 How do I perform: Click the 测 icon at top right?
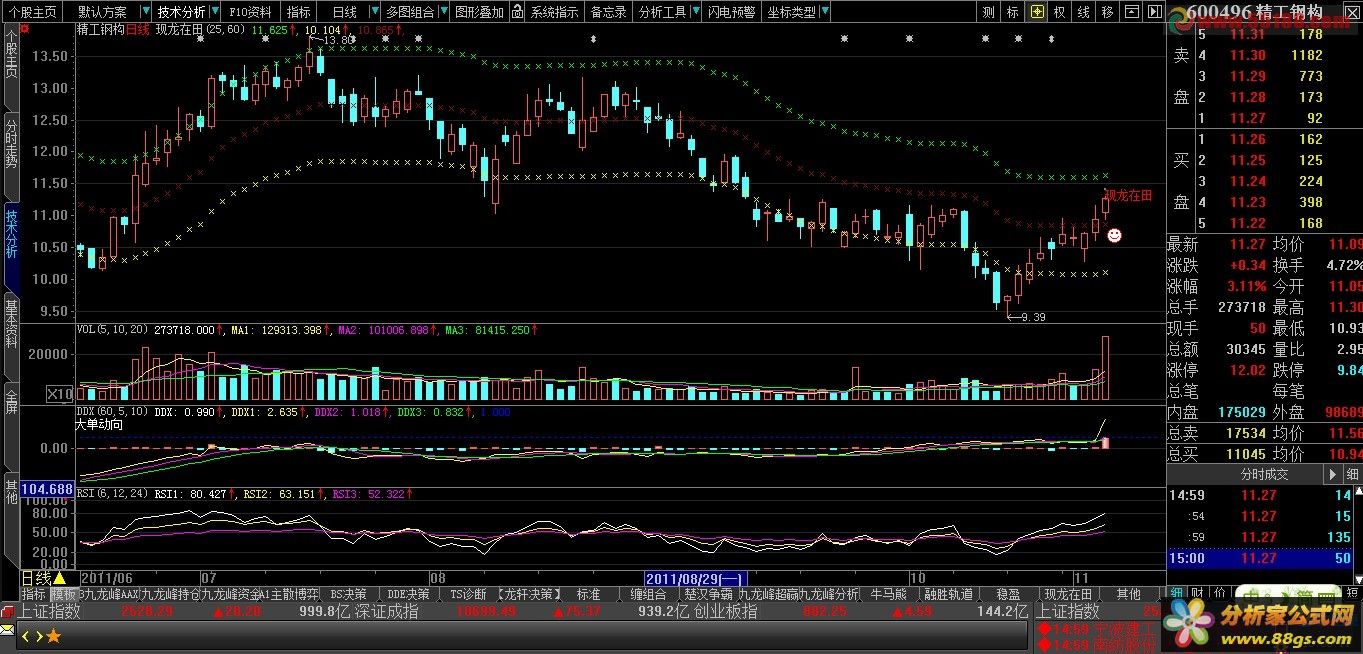(989, 12)
